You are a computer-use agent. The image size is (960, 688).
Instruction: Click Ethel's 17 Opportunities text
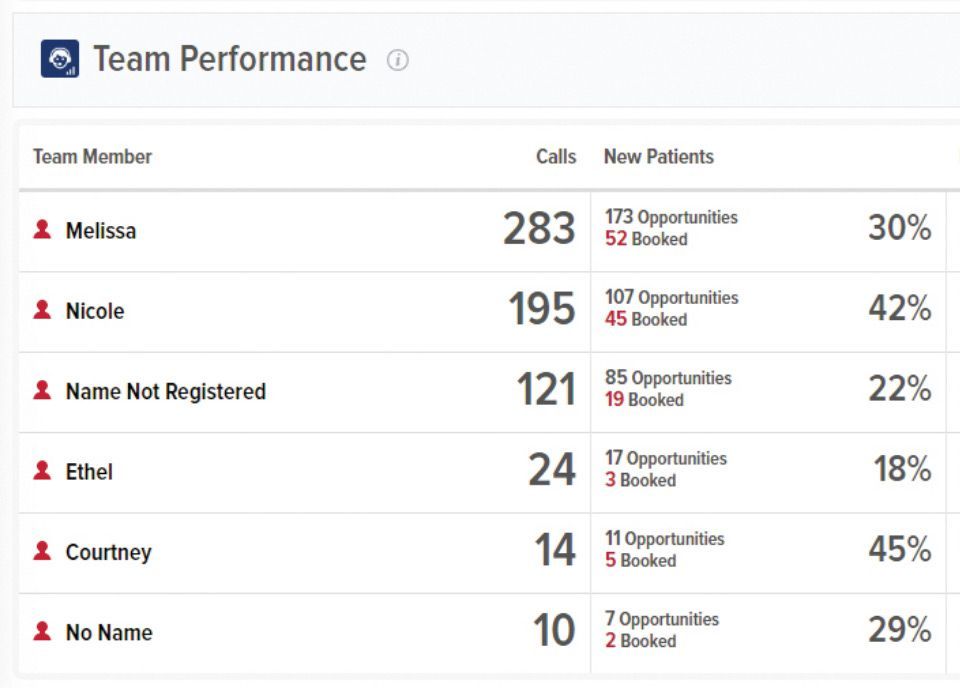click(x=666, y=458)
